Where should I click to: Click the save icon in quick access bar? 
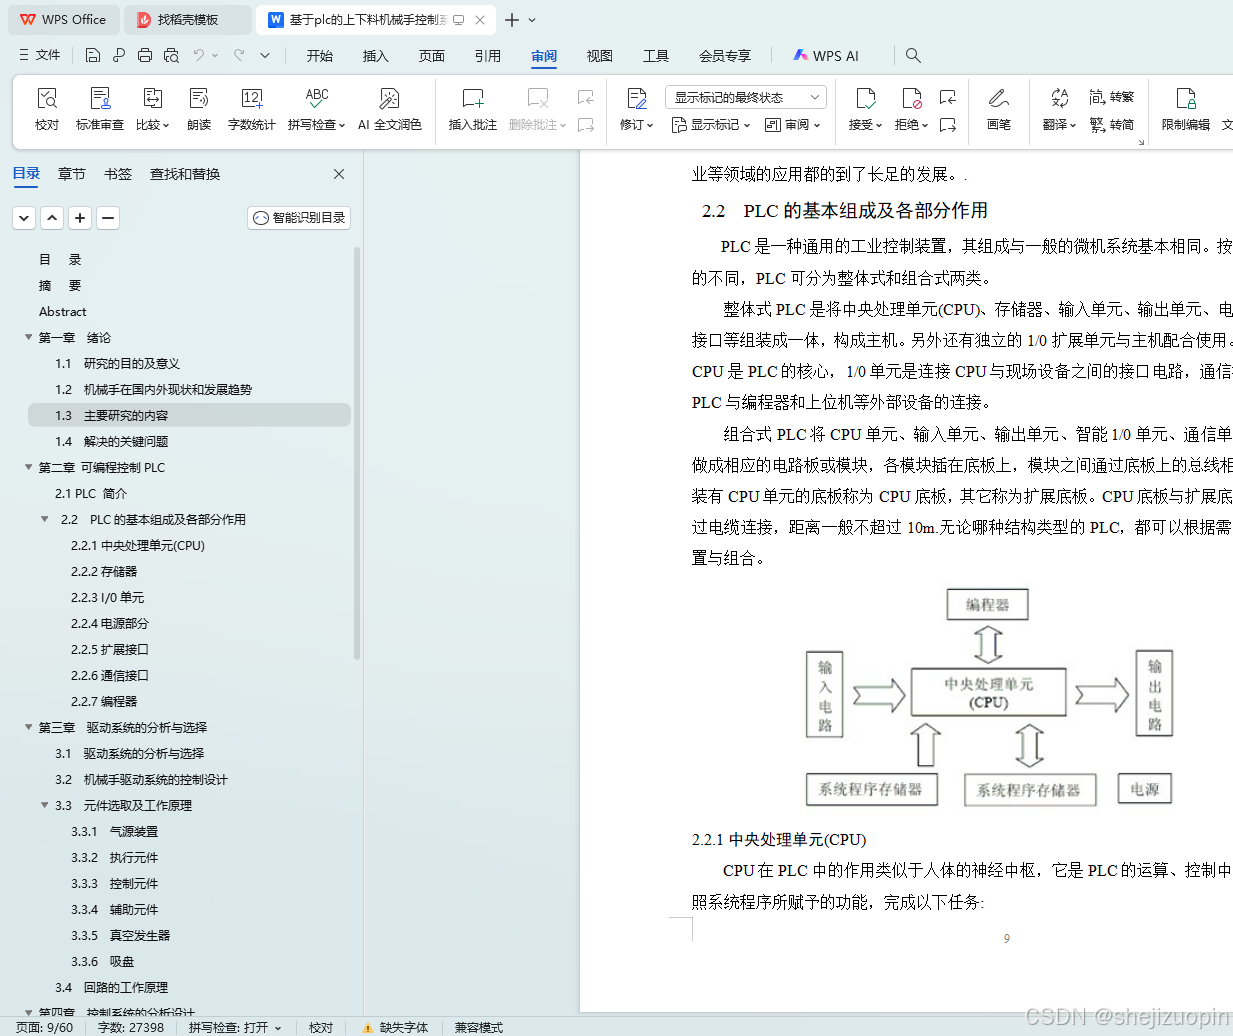coord(93,55)
